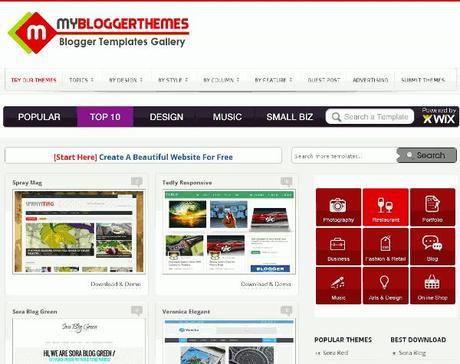Open the Spray Mag title link
Image resolution: width=460 pixels, height=364 pixels.
27,183
